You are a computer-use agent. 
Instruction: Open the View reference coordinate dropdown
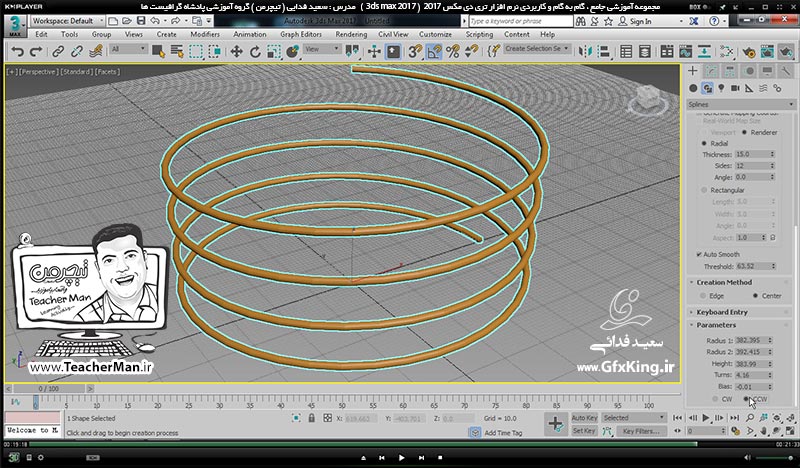click(x=321, y=49)
